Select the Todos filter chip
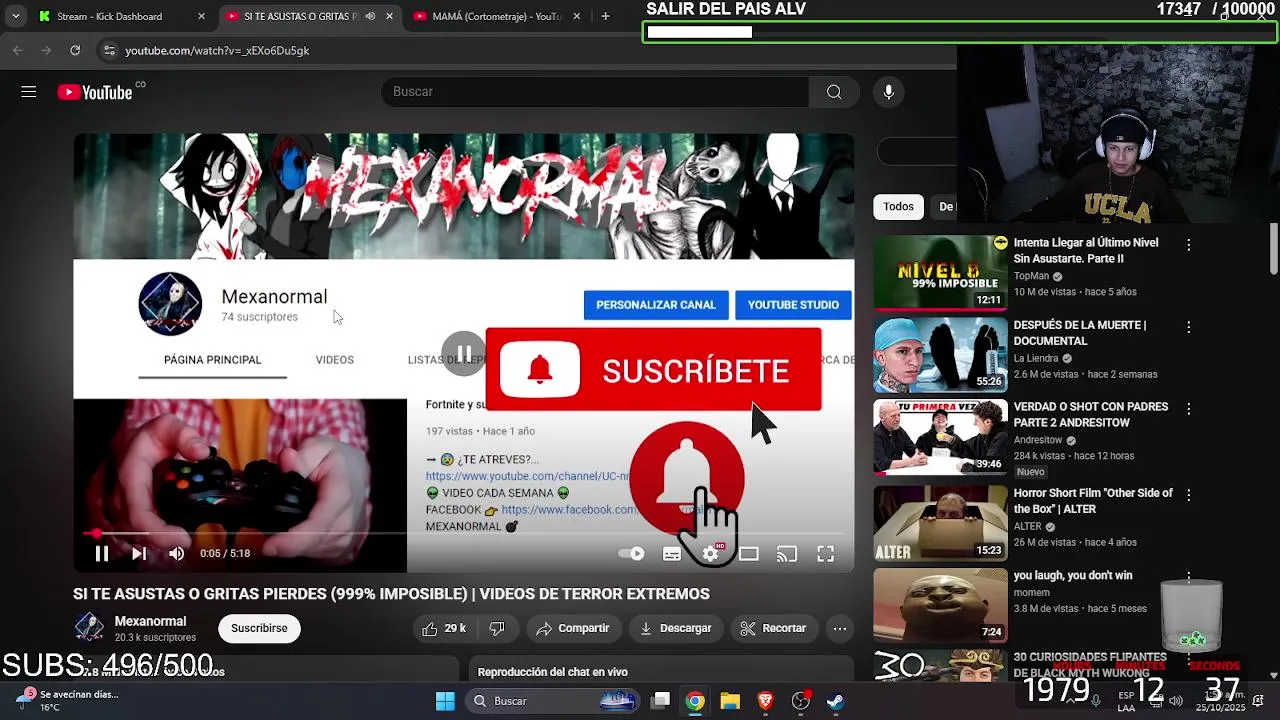 tap(898, 207)
